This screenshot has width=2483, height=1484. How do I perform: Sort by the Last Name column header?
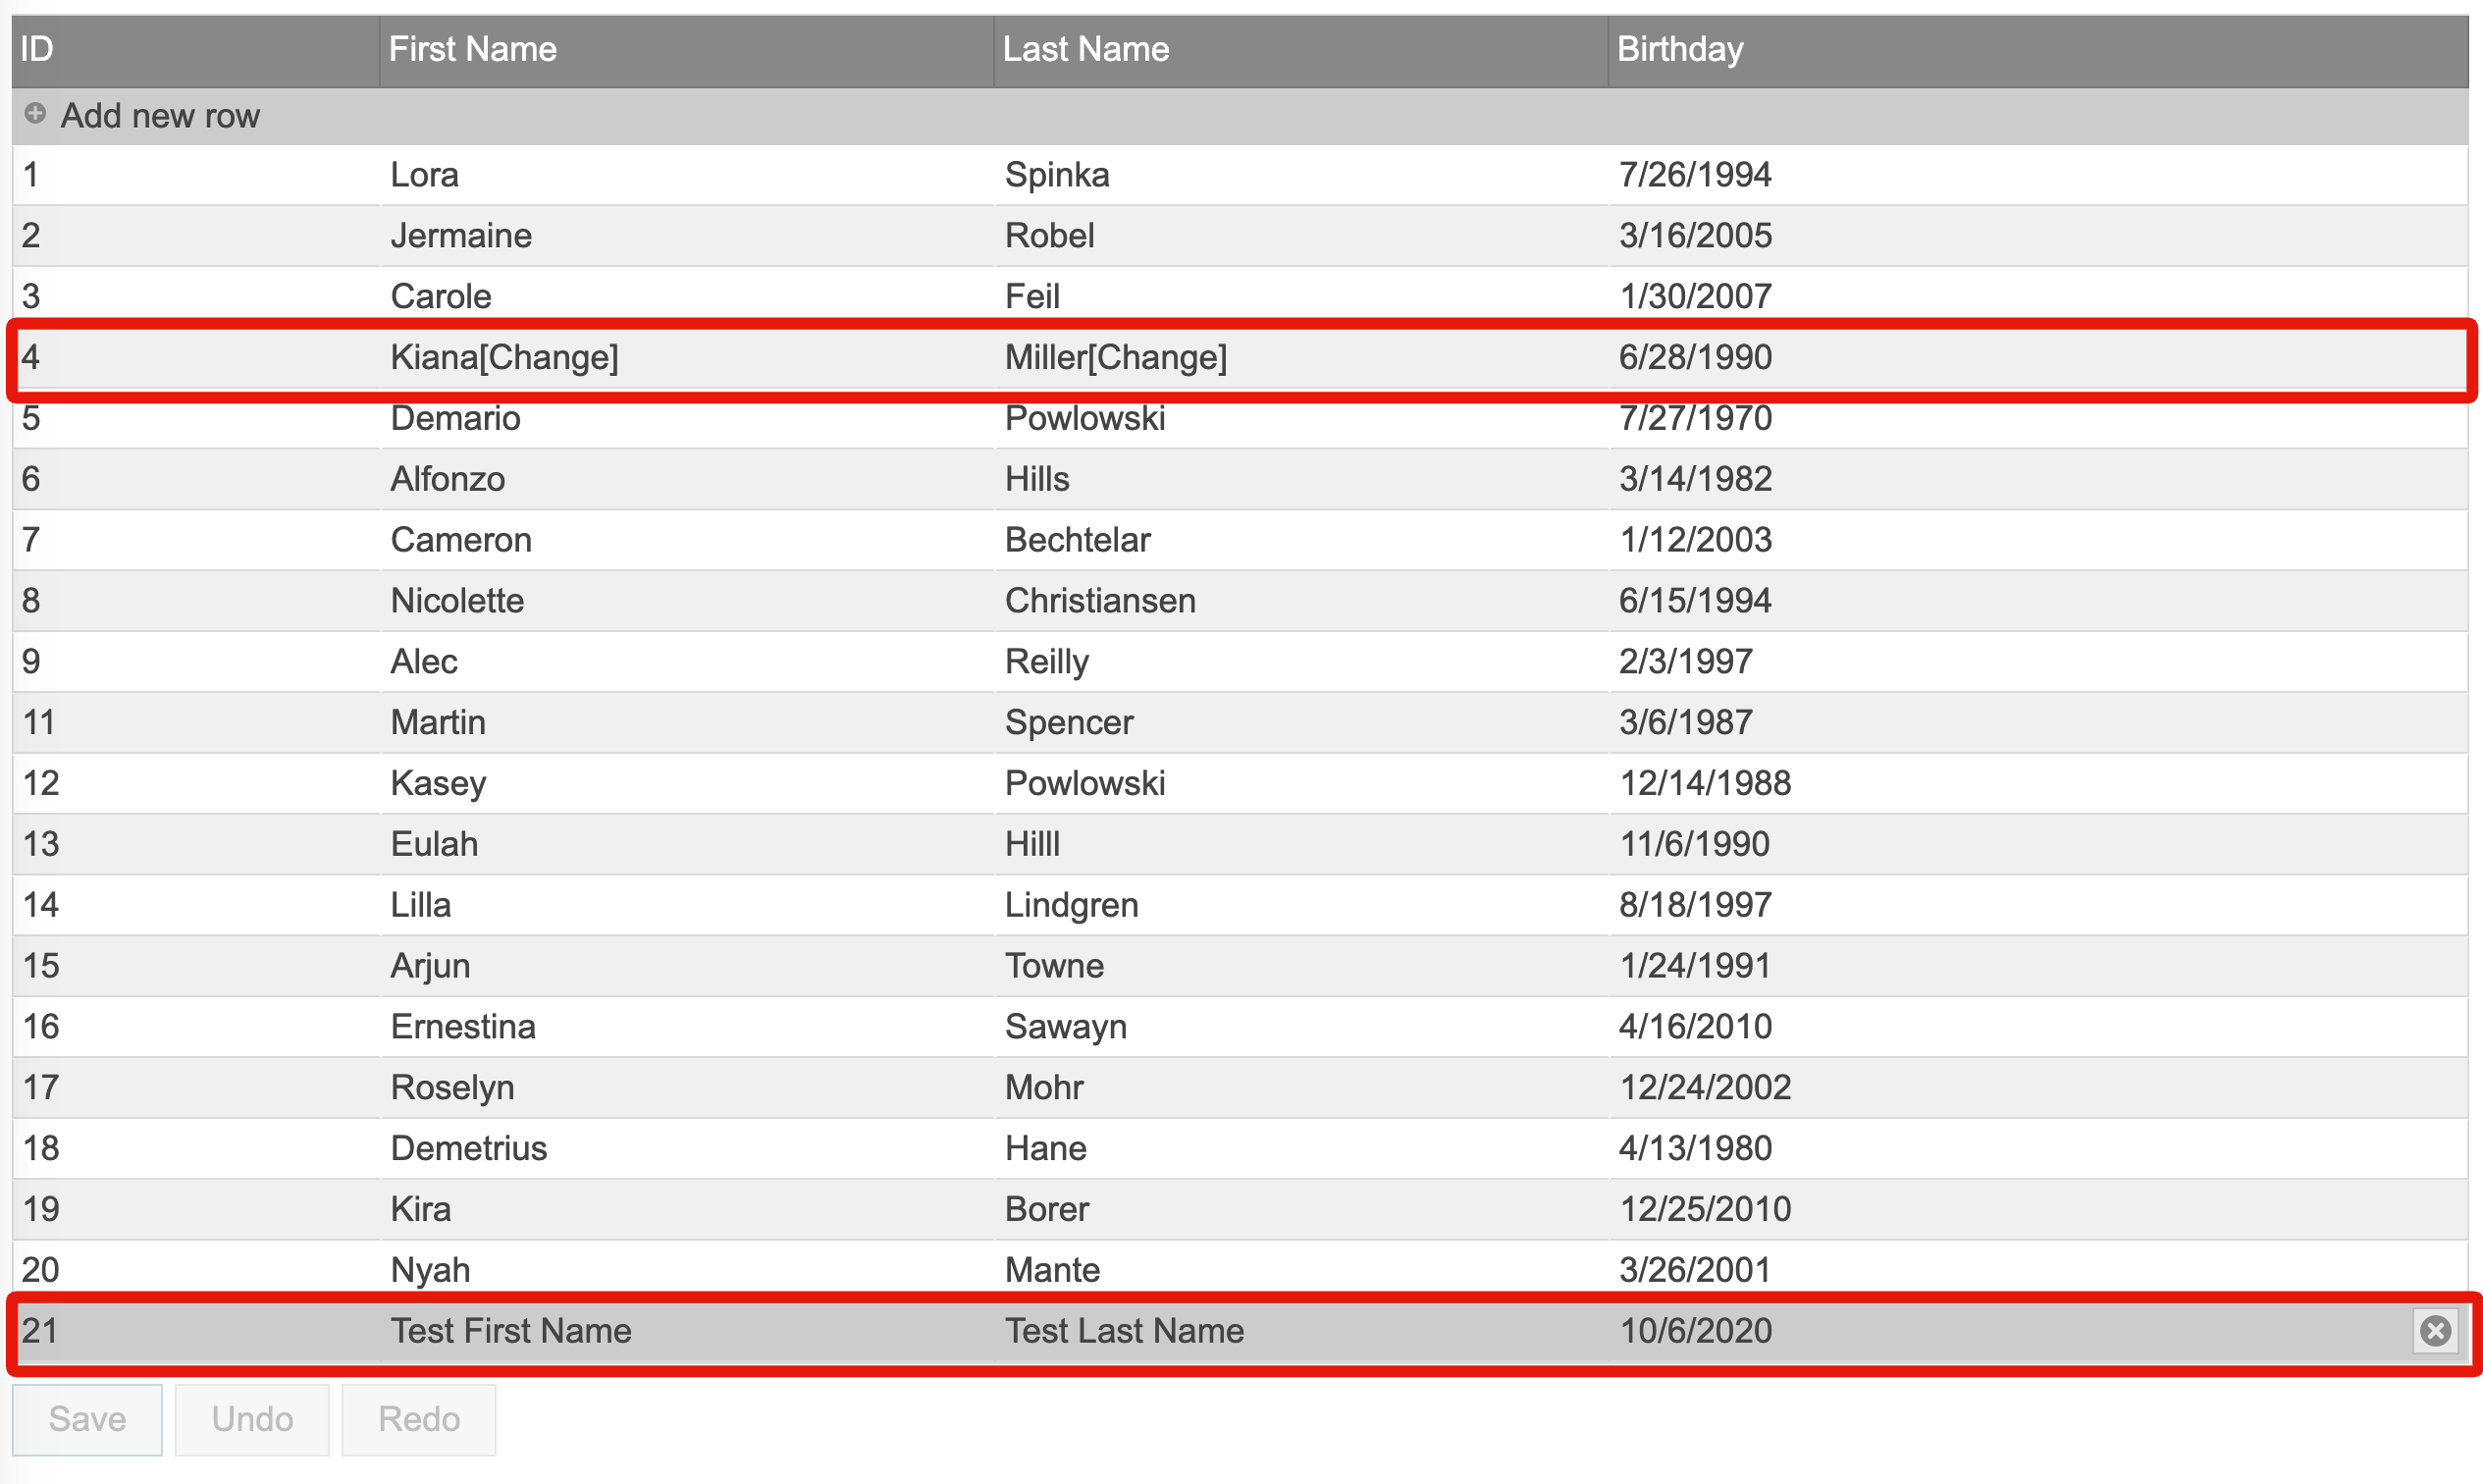click(1086, 49)
